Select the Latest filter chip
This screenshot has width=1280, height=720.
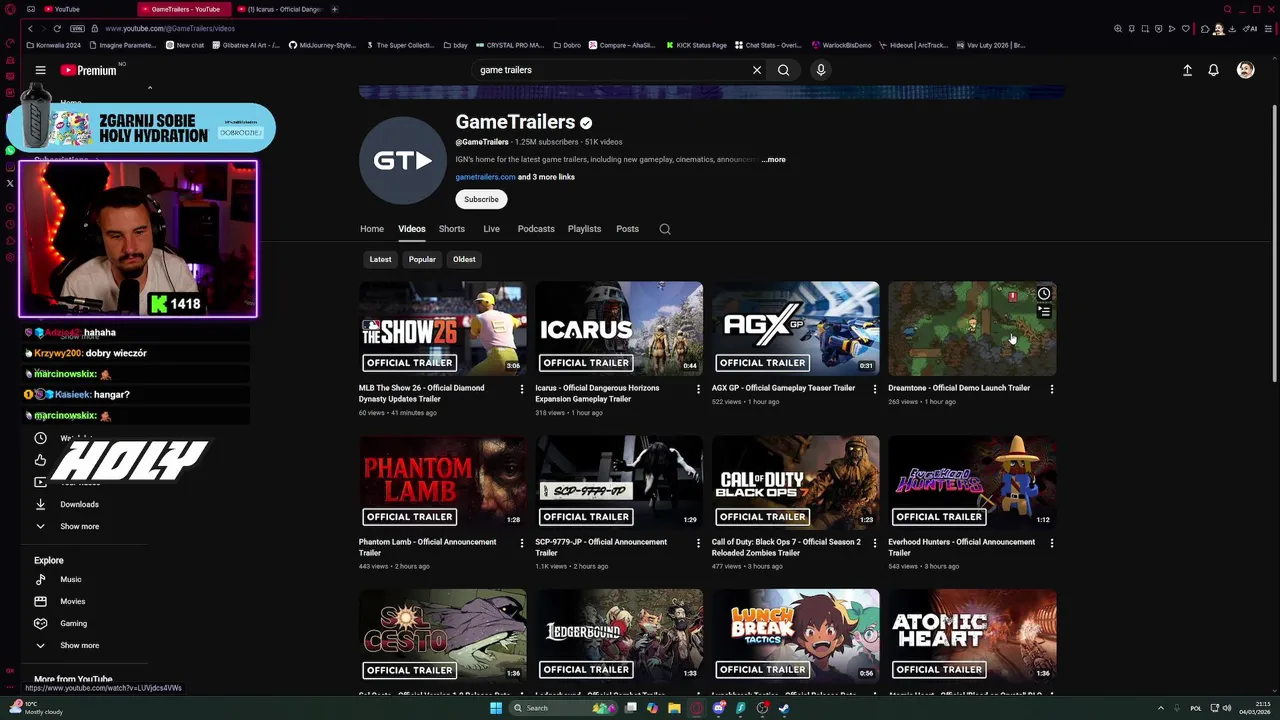coord(380,260)
